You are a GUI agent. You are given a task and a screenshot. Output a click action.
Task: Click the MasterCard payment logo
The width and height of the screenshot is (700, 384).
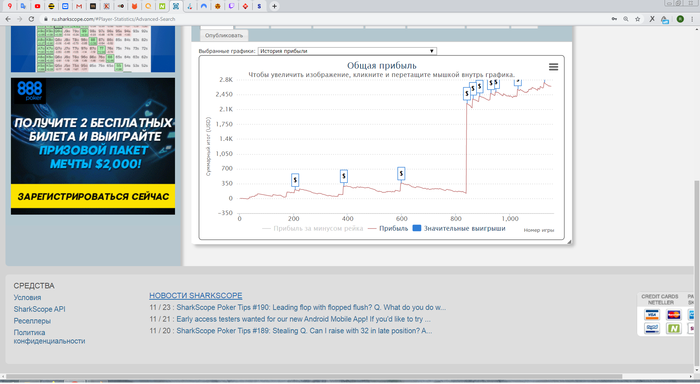point(674,315)
